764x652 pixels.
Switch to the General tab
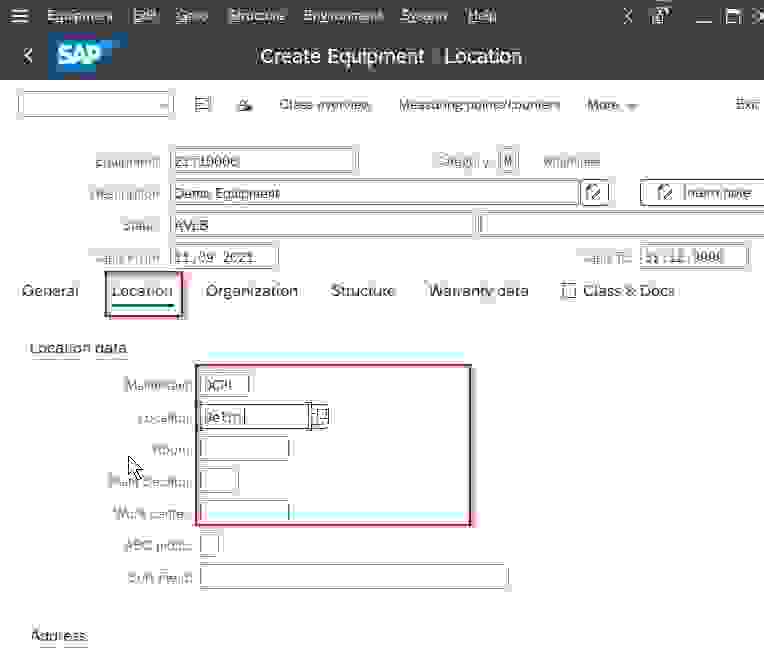50,291
